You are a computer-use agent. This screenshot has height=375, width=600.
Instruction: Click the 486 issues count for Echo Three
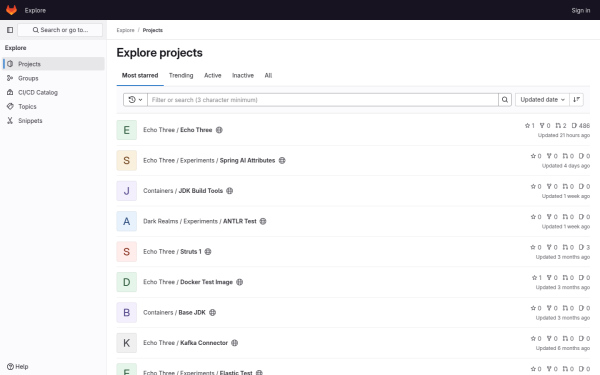point(580,126)
